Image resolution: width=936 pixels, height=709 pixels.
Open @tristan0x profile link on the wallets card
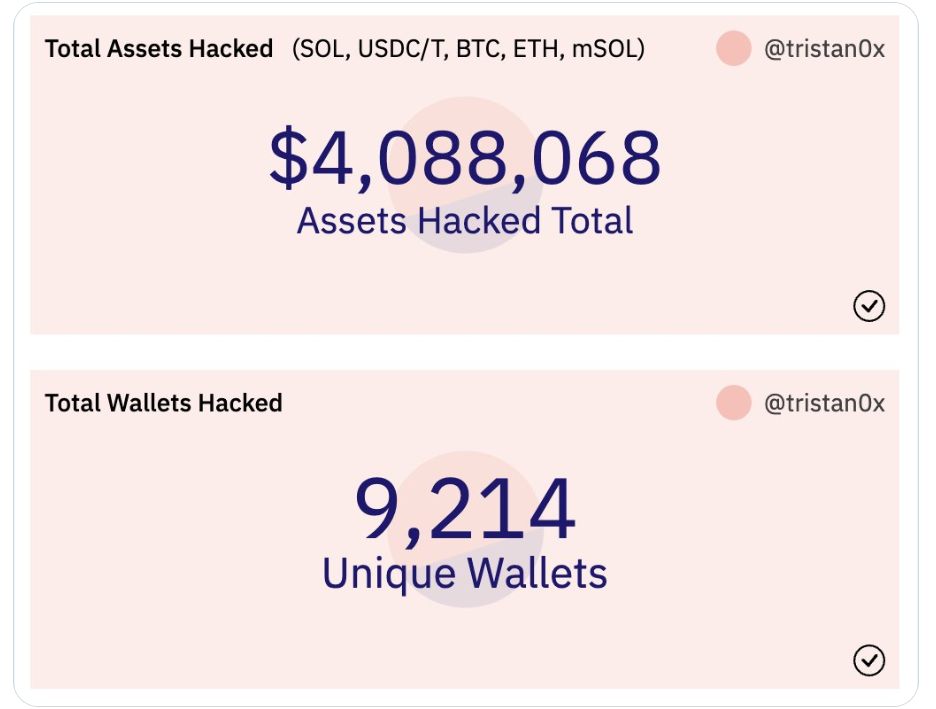(824, 403)
